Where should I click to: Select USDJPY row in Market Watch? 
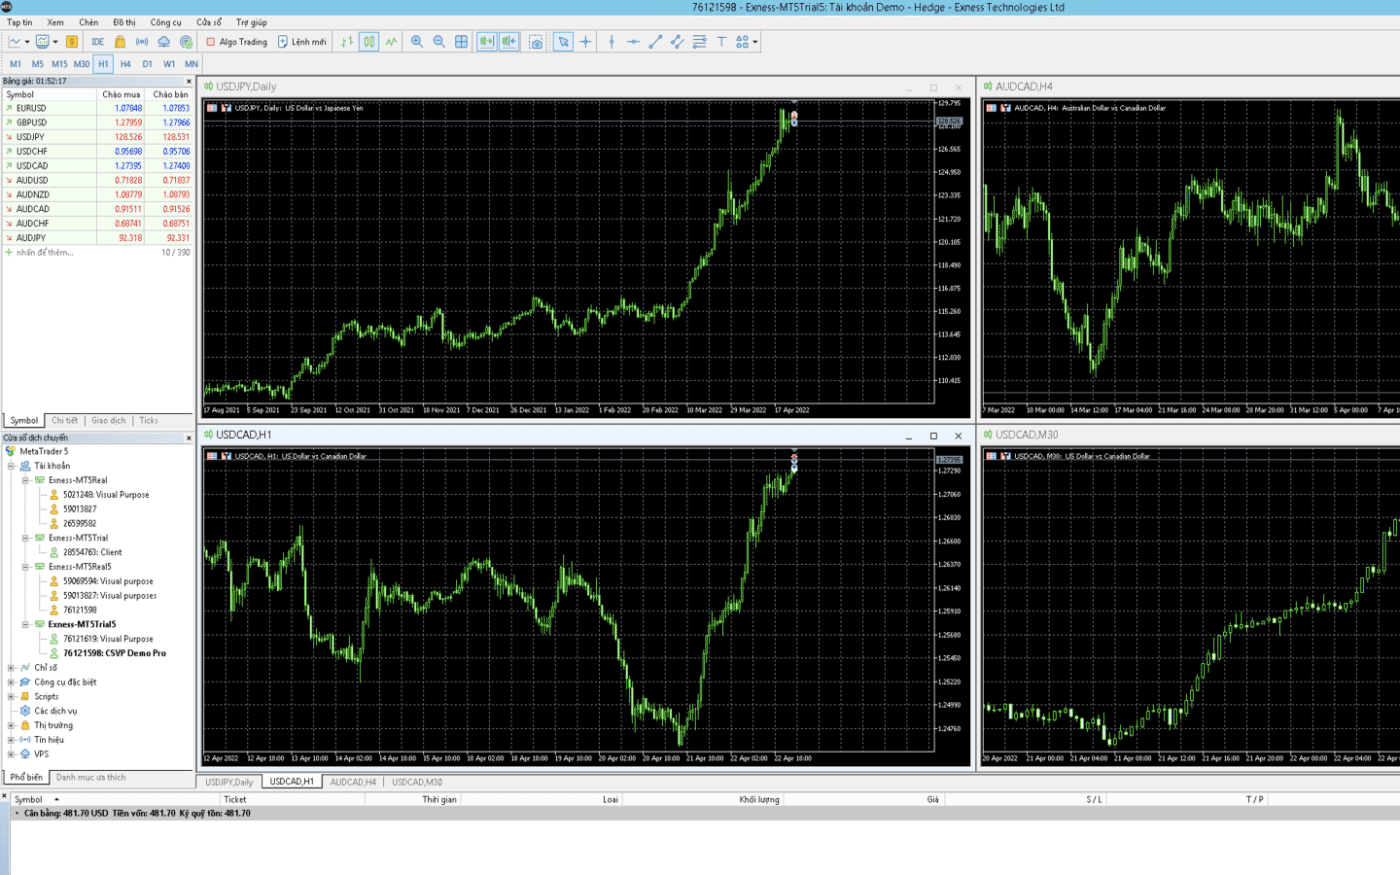[x=30, y=137]
